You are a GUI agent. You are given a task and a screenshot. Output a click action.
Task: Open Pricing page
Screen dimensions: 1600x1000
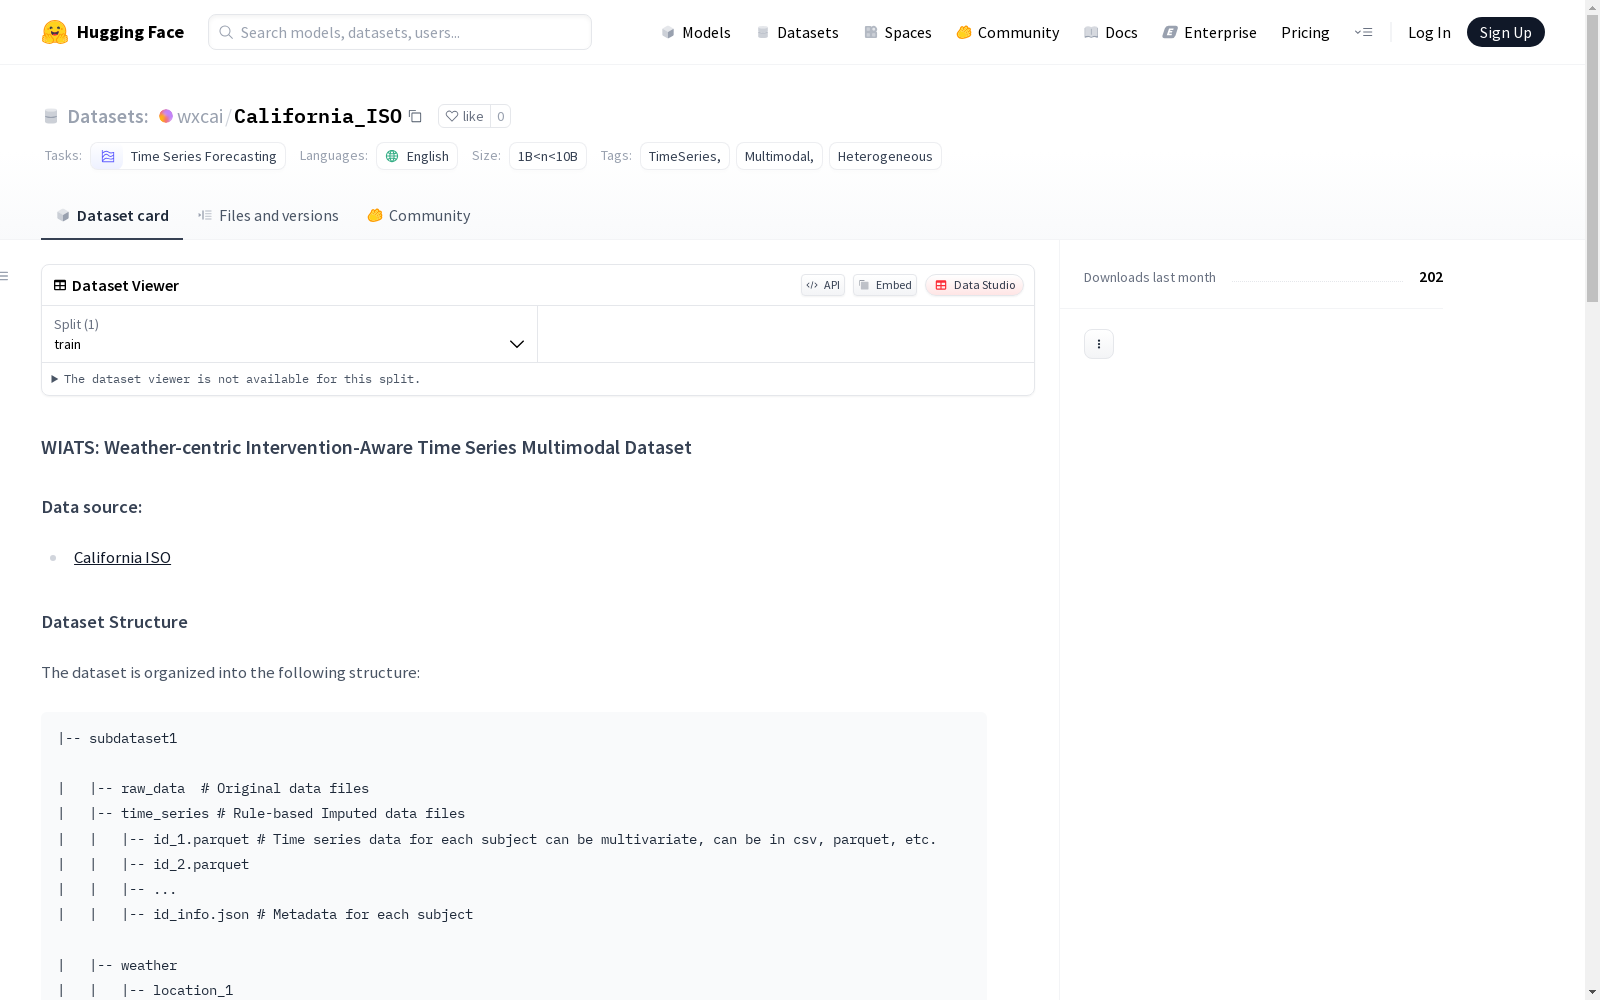(x=1305, y=32)
